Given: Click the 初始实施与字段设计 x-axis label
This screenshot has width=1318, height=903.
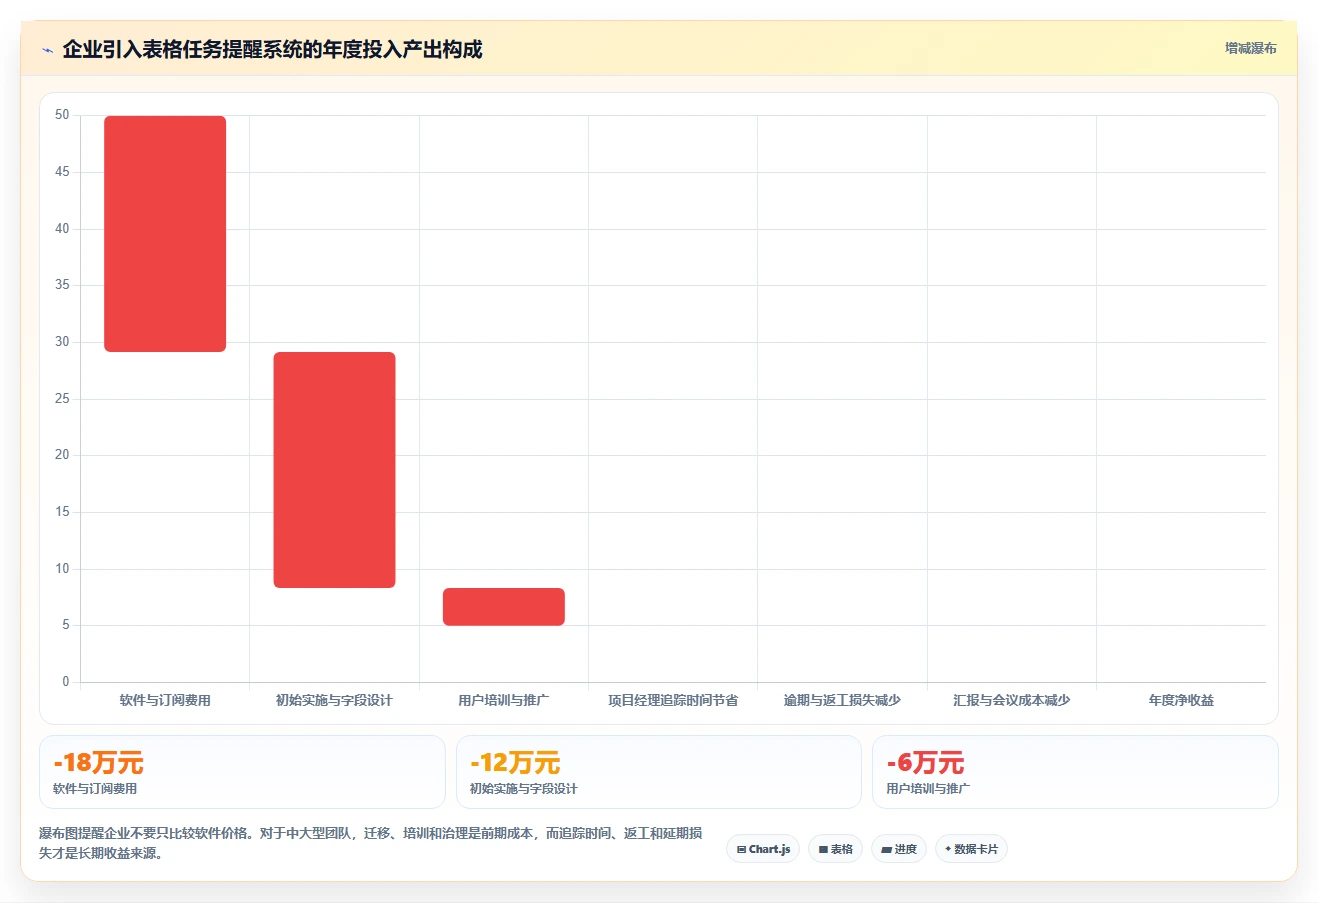Looking at the screenshot, I should (335, 700).
